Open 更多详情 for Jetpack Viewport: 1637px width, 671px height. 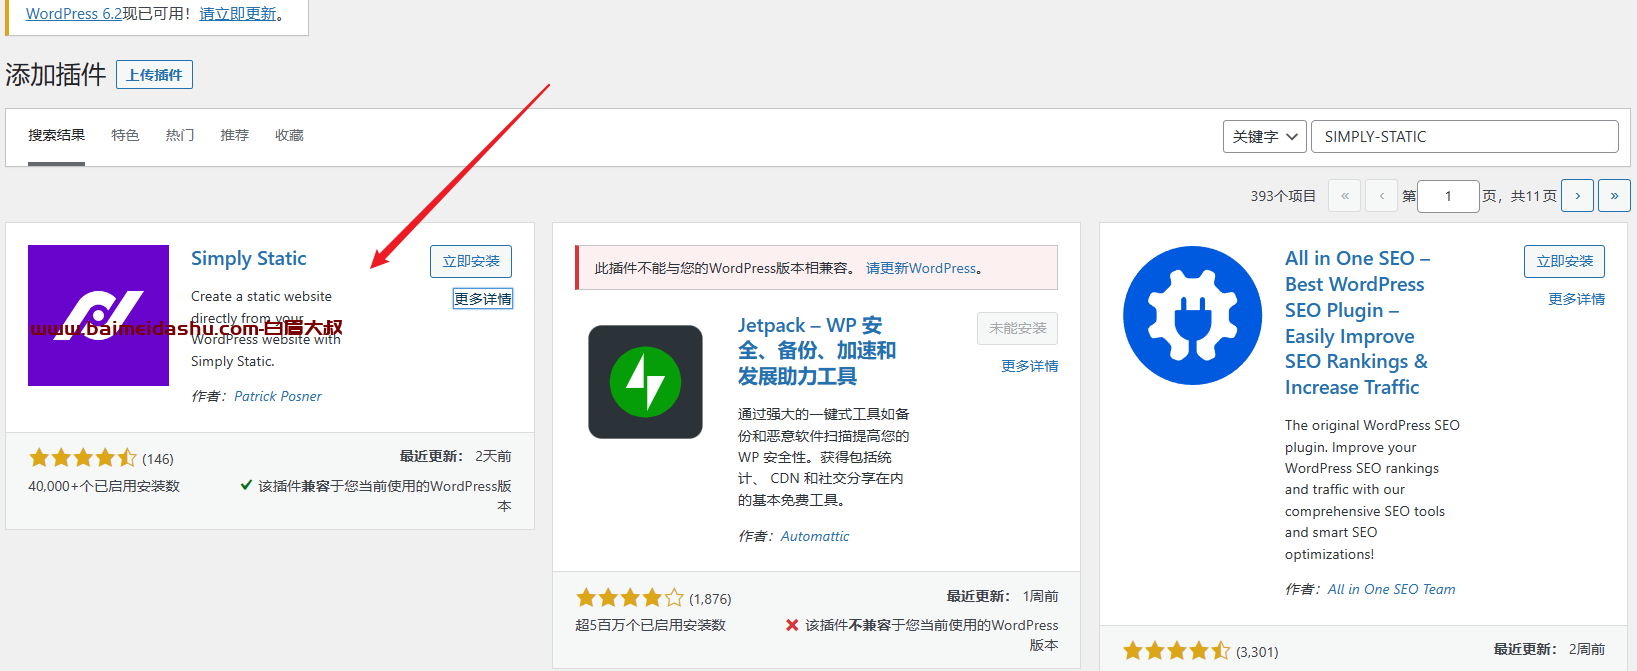(1030, 366)
